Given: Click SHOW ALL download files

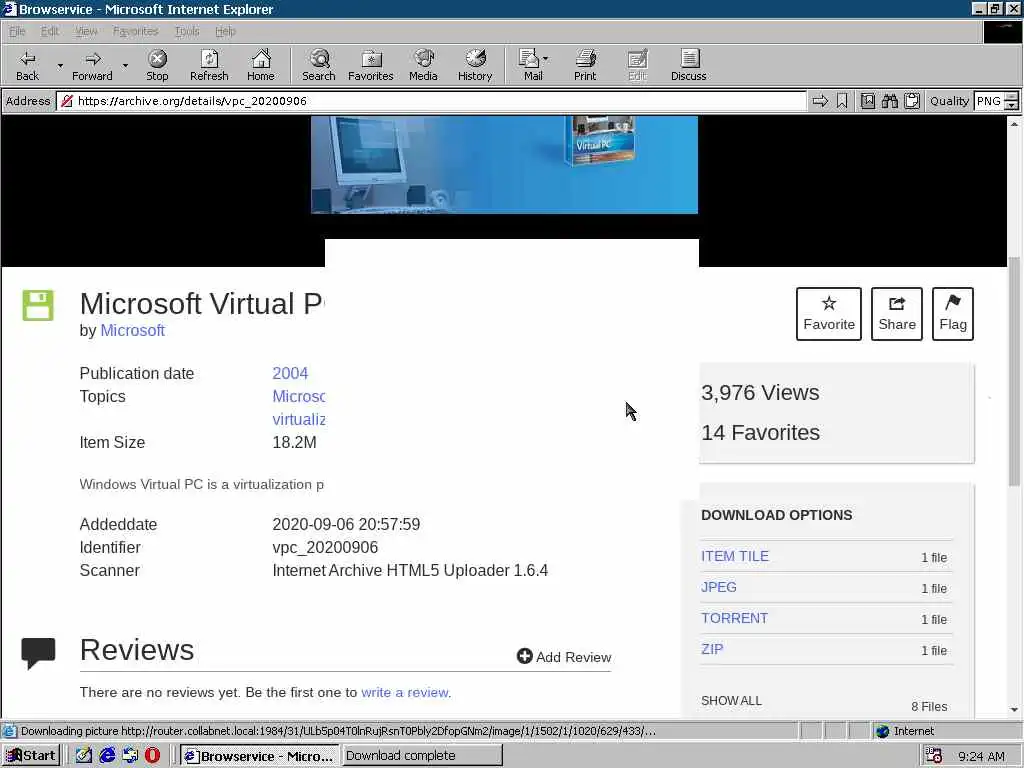Looking at the screenshot, I should pyautogui.click(x=731, y=701).
